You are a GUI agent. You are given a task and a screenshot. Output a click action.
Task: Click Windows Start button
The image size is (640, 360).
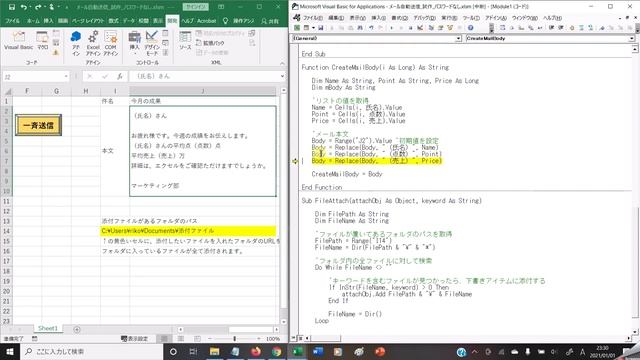pyautogui.click(x=9, y=351)
